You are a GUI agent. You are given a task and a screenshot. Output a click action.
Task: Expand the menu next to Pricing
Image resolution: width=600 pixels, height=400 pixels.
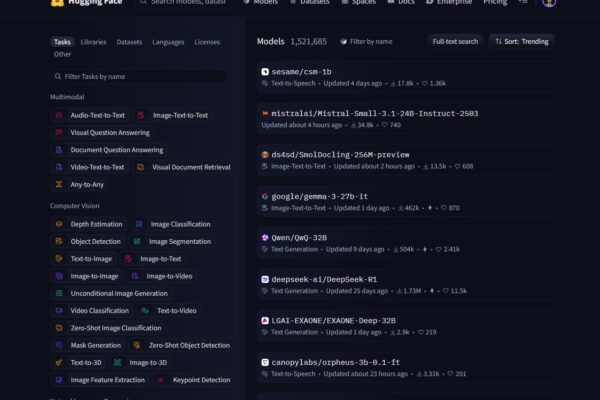coord(523,3)
